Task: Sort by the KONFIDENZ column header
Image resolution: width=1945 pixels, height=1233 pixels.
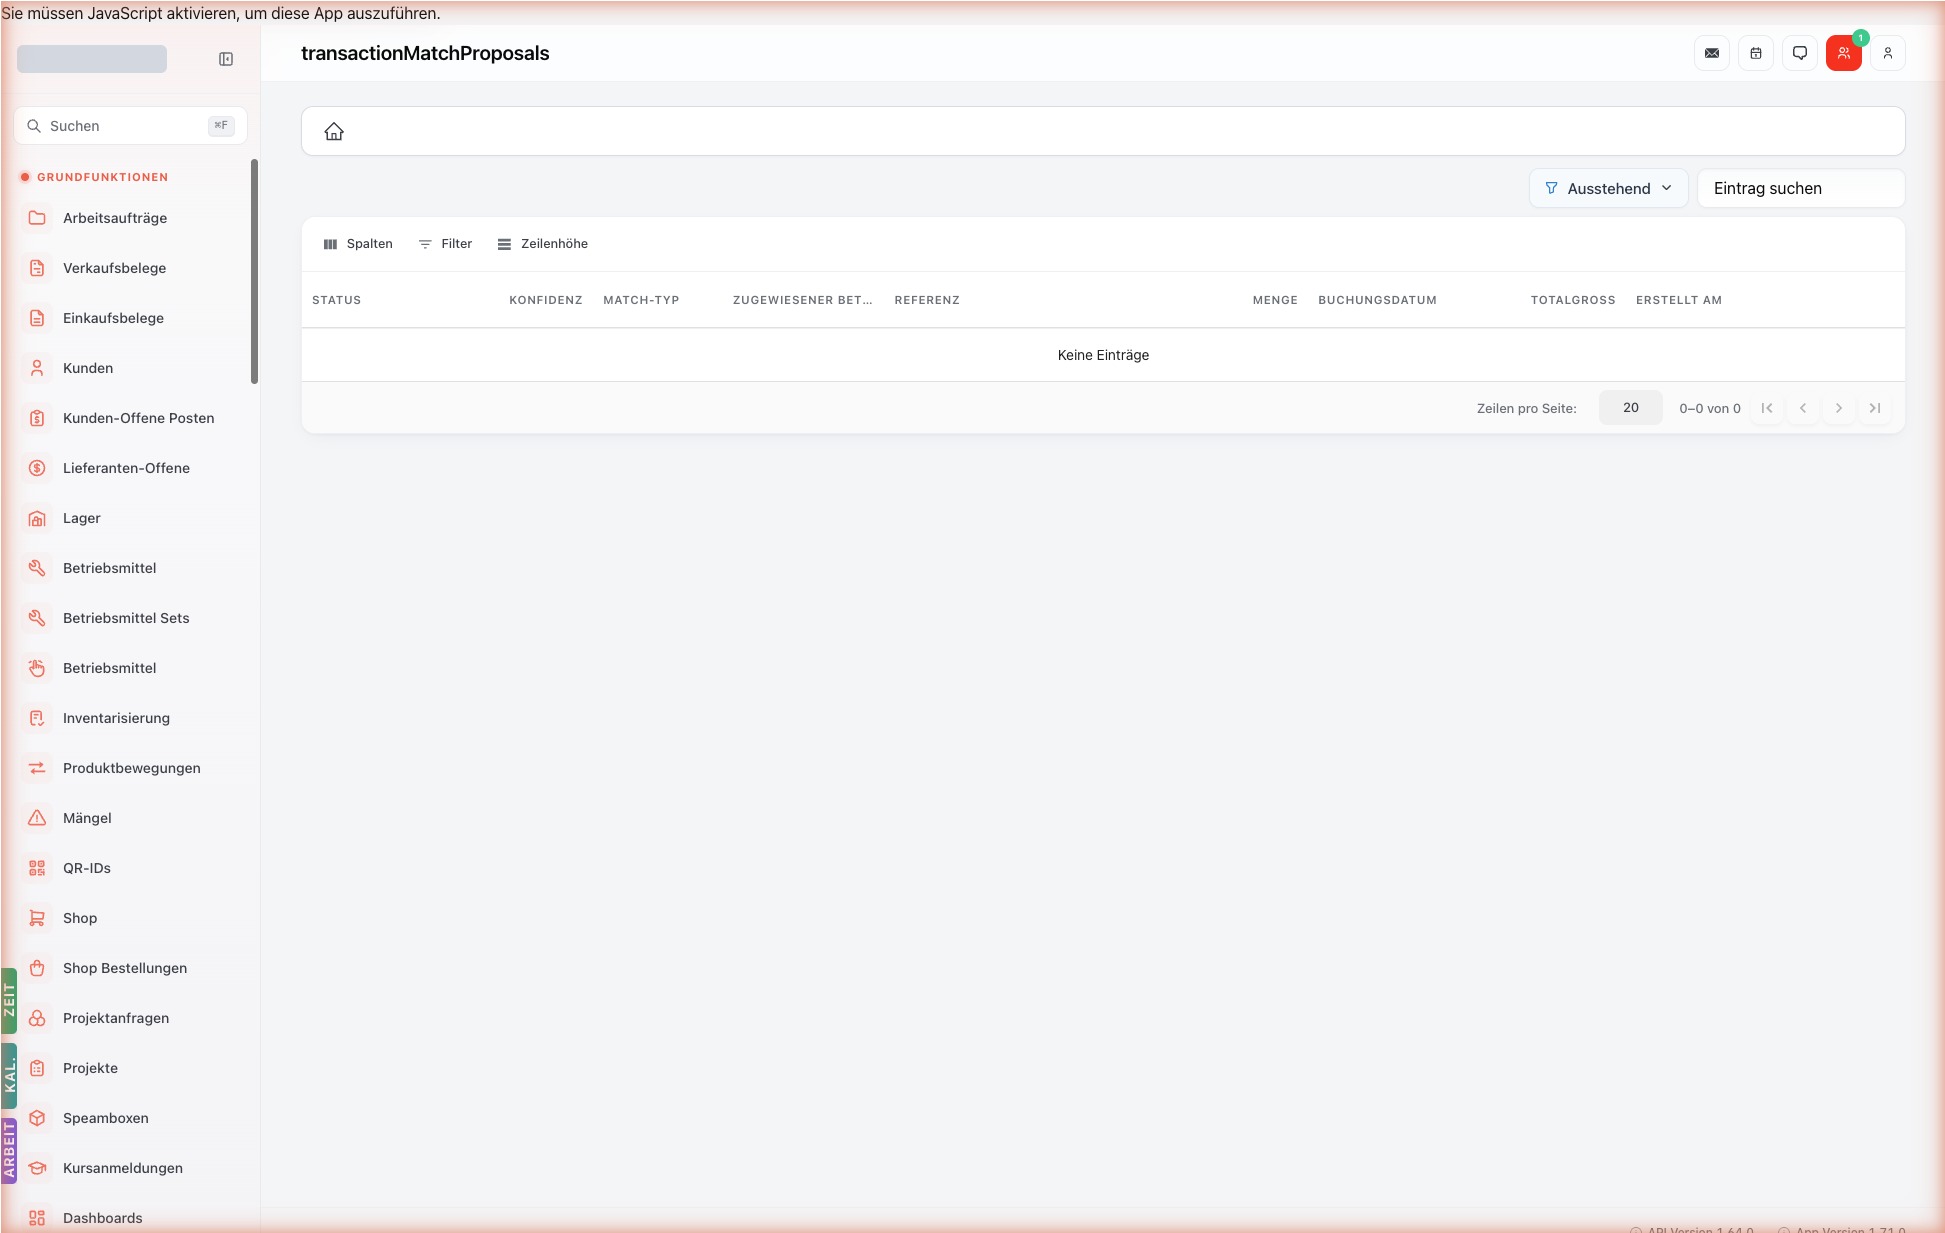Action: (x=545, y=300)
